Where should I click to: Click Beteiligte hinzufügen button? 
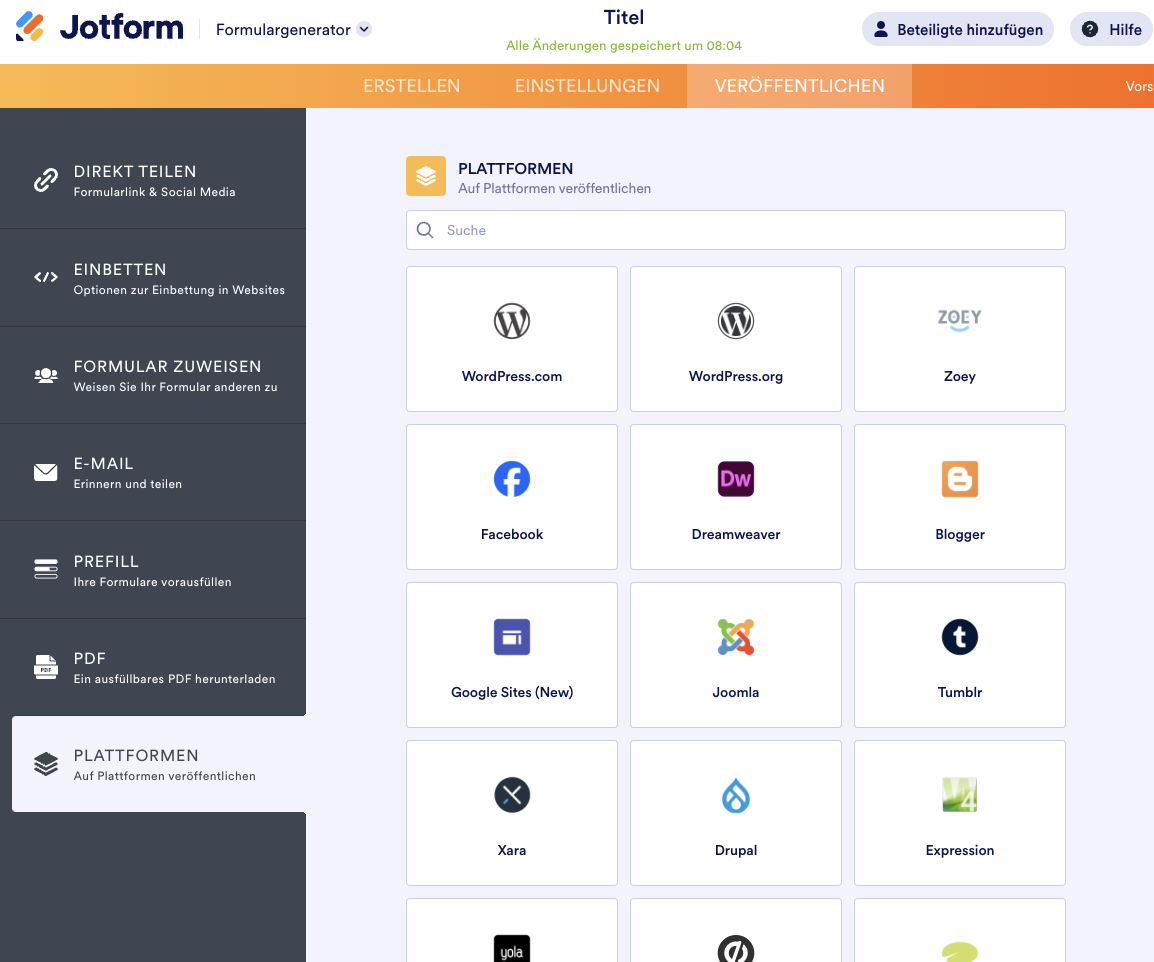[958, 30]
